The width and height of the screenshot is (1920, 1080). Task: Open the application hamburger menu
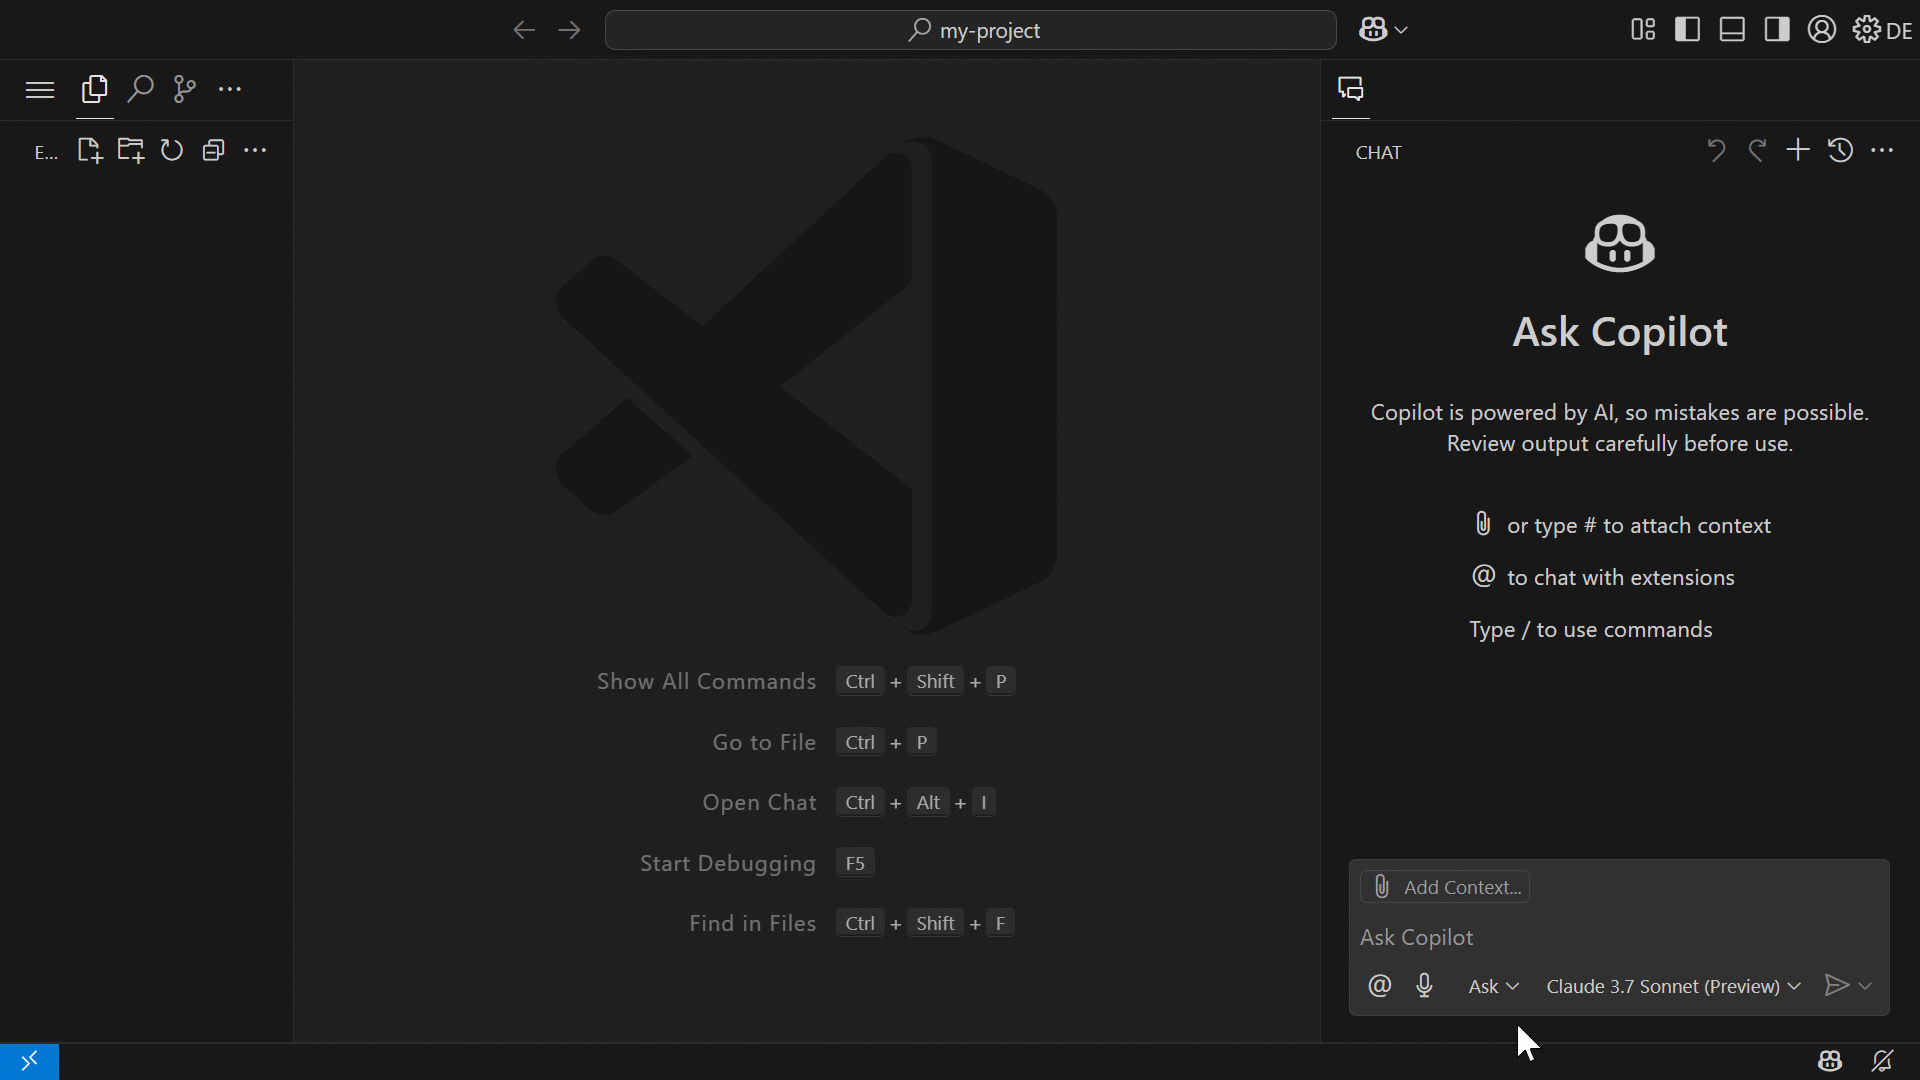[39, 89]
